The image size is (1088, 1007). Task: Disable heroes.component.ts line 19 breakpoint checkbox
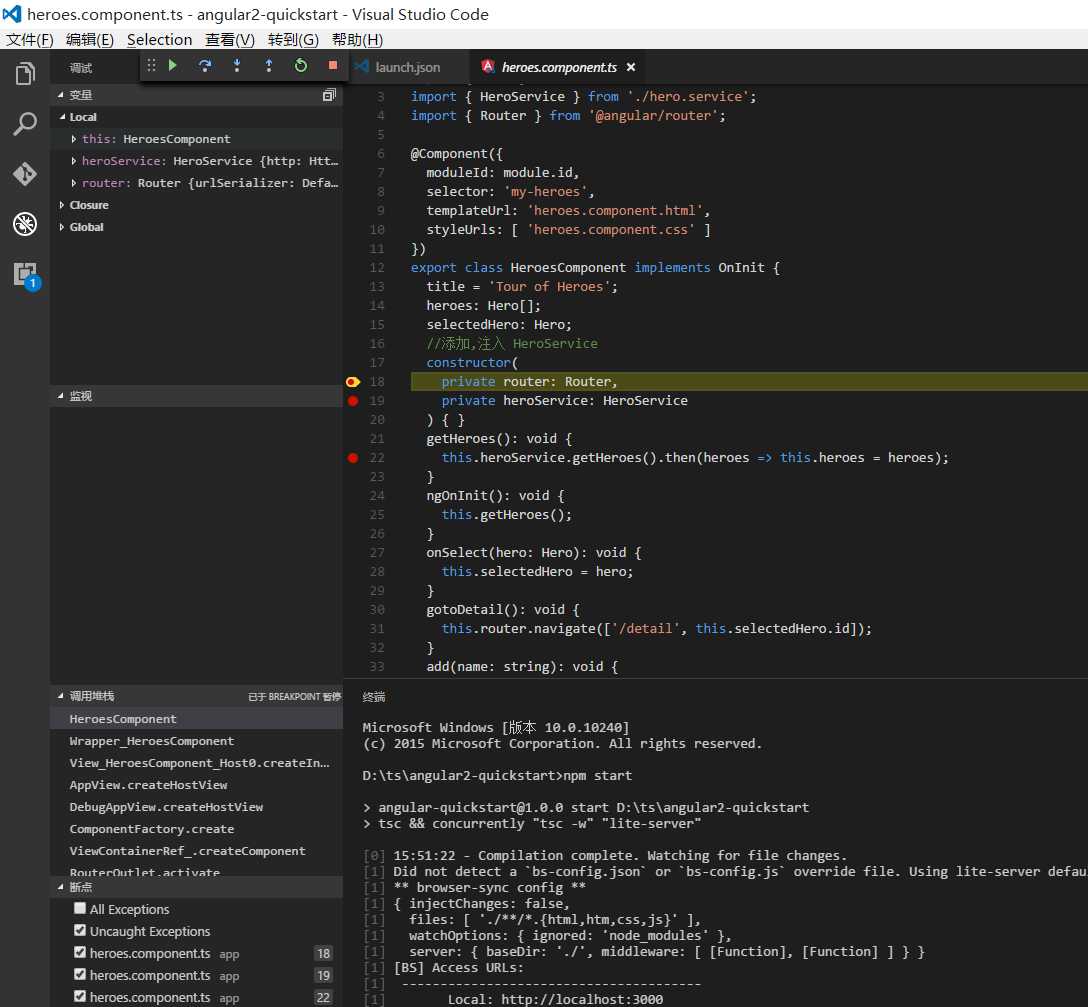80,974
